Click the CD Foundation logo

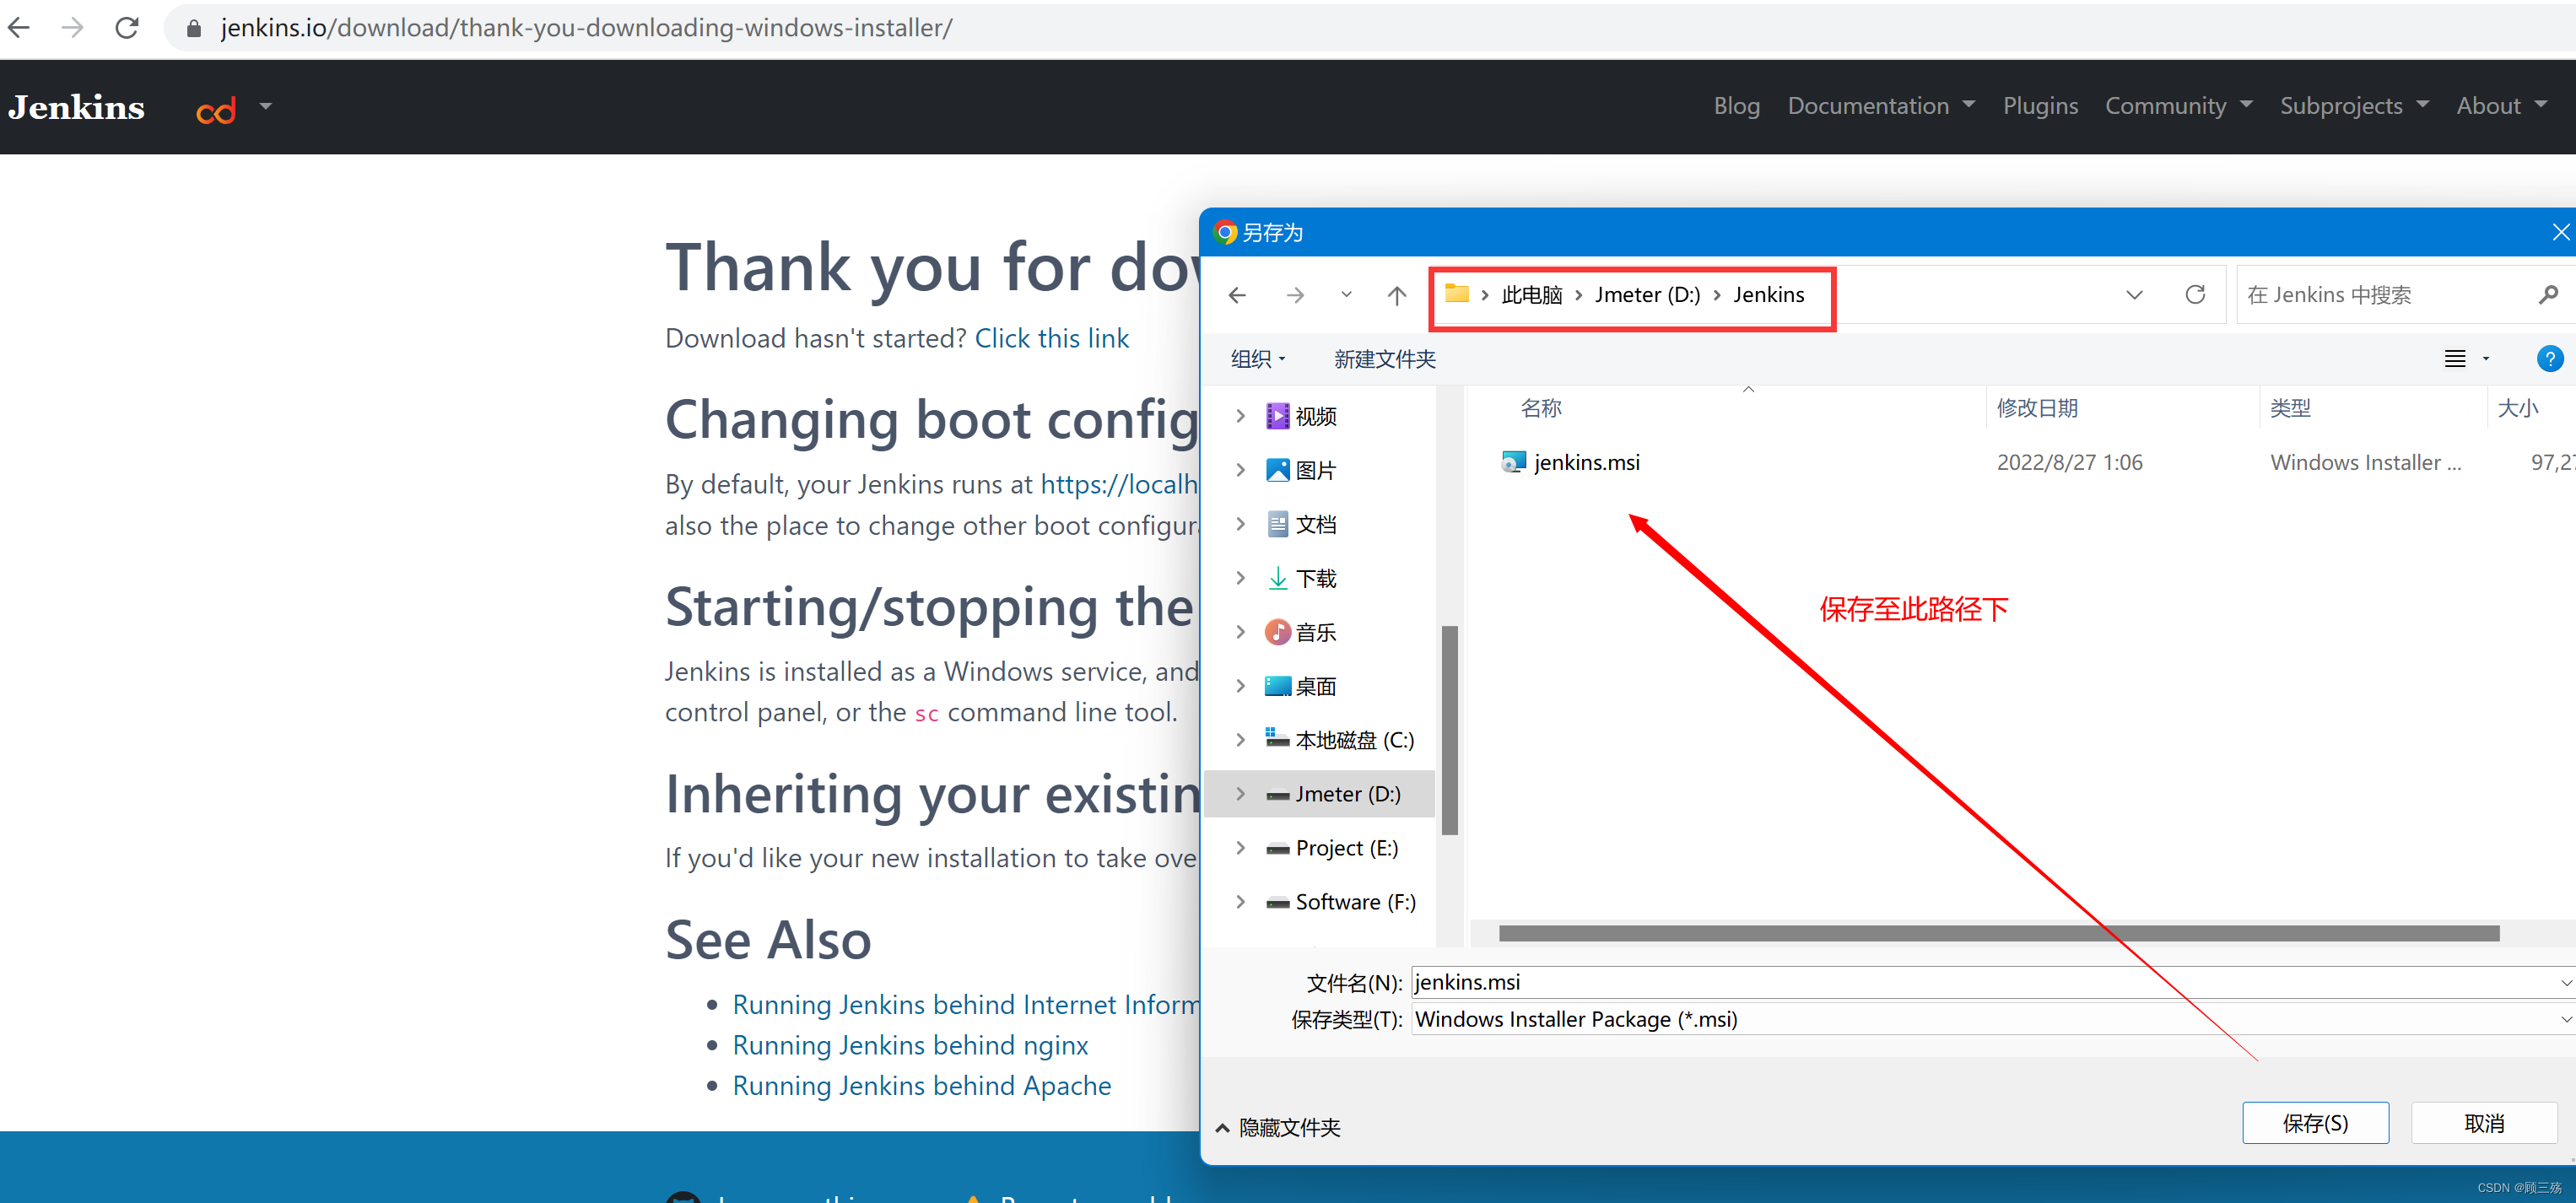click(x=216, y=108)
